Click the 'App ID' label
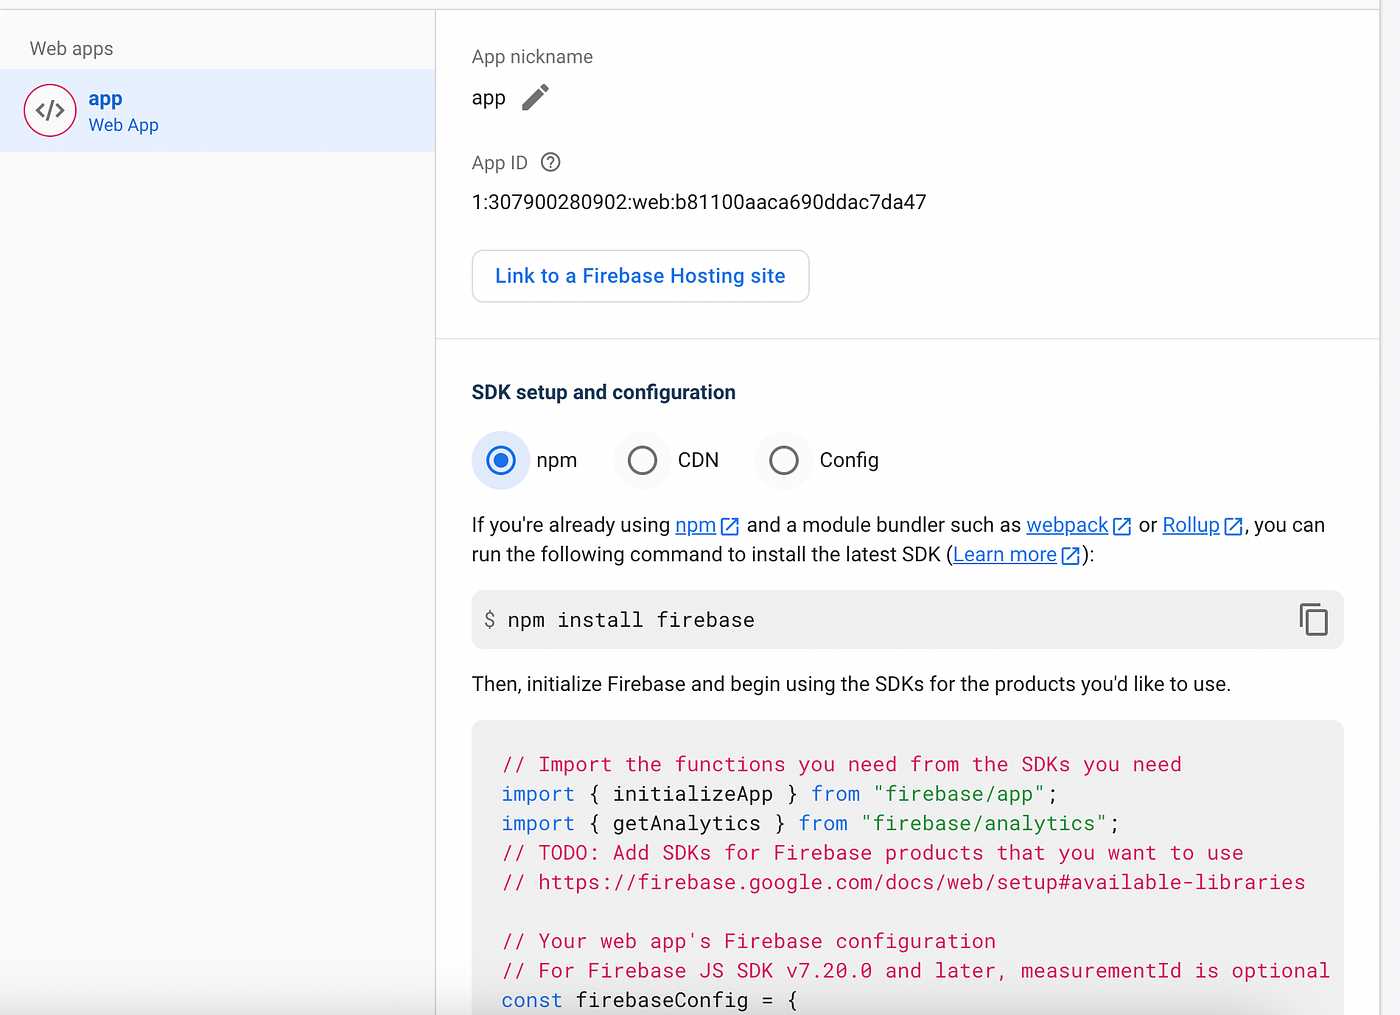This screenshot has height=1015, width=1400. point(499,163)
